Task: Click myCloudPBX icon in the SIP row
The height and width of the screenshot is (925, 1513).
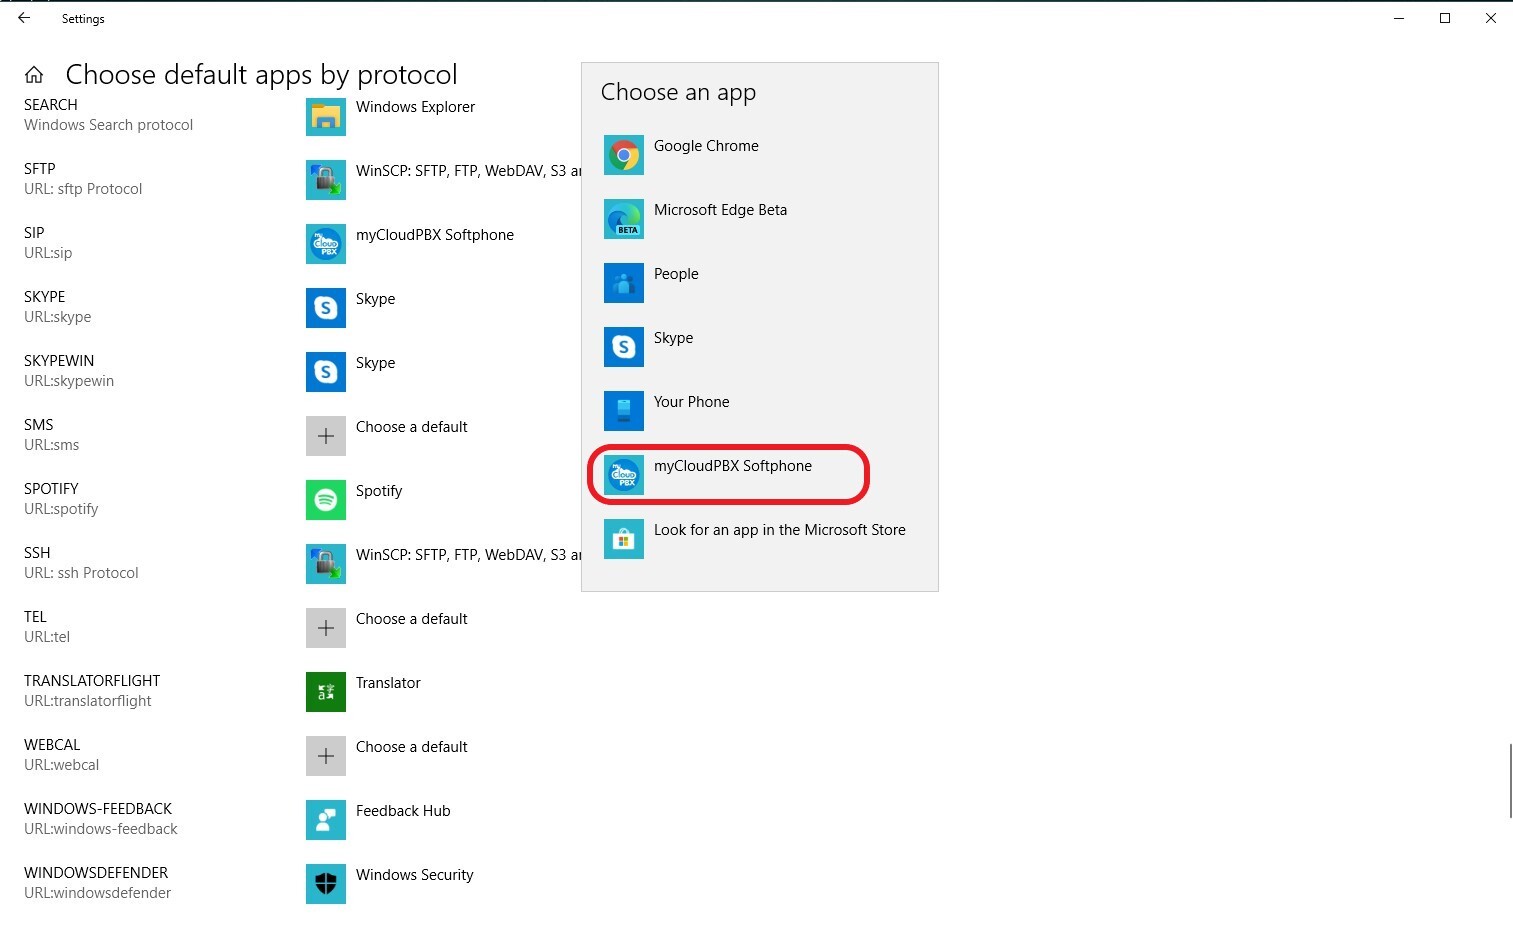Action: pos(326,244)
